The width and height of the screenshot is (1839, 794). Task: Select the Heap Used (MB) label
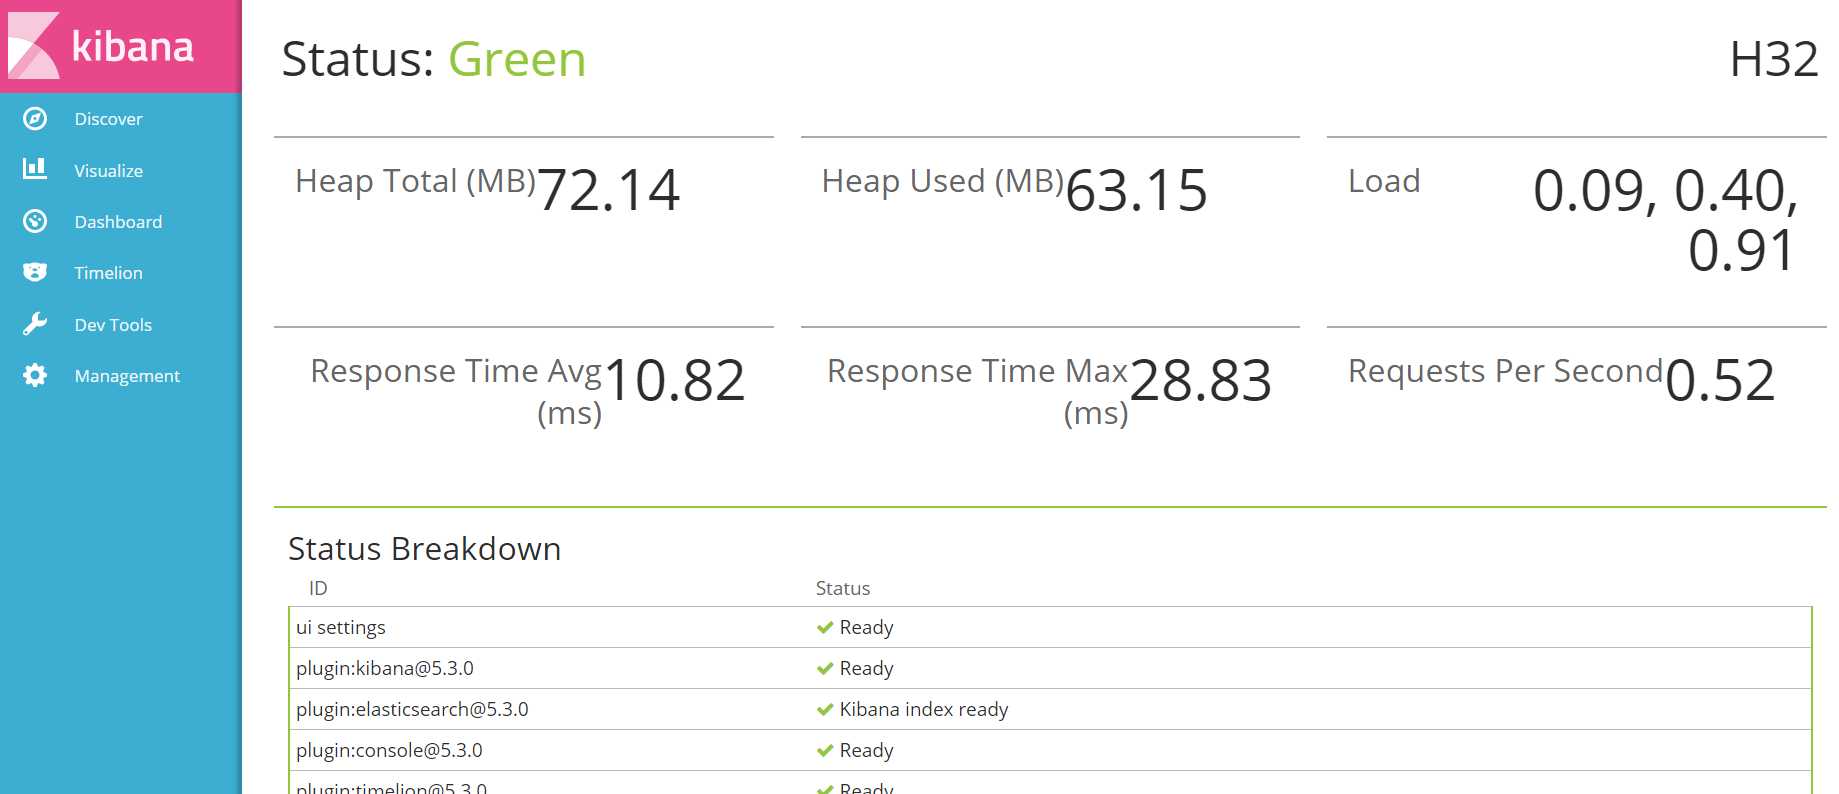(943, 181)
